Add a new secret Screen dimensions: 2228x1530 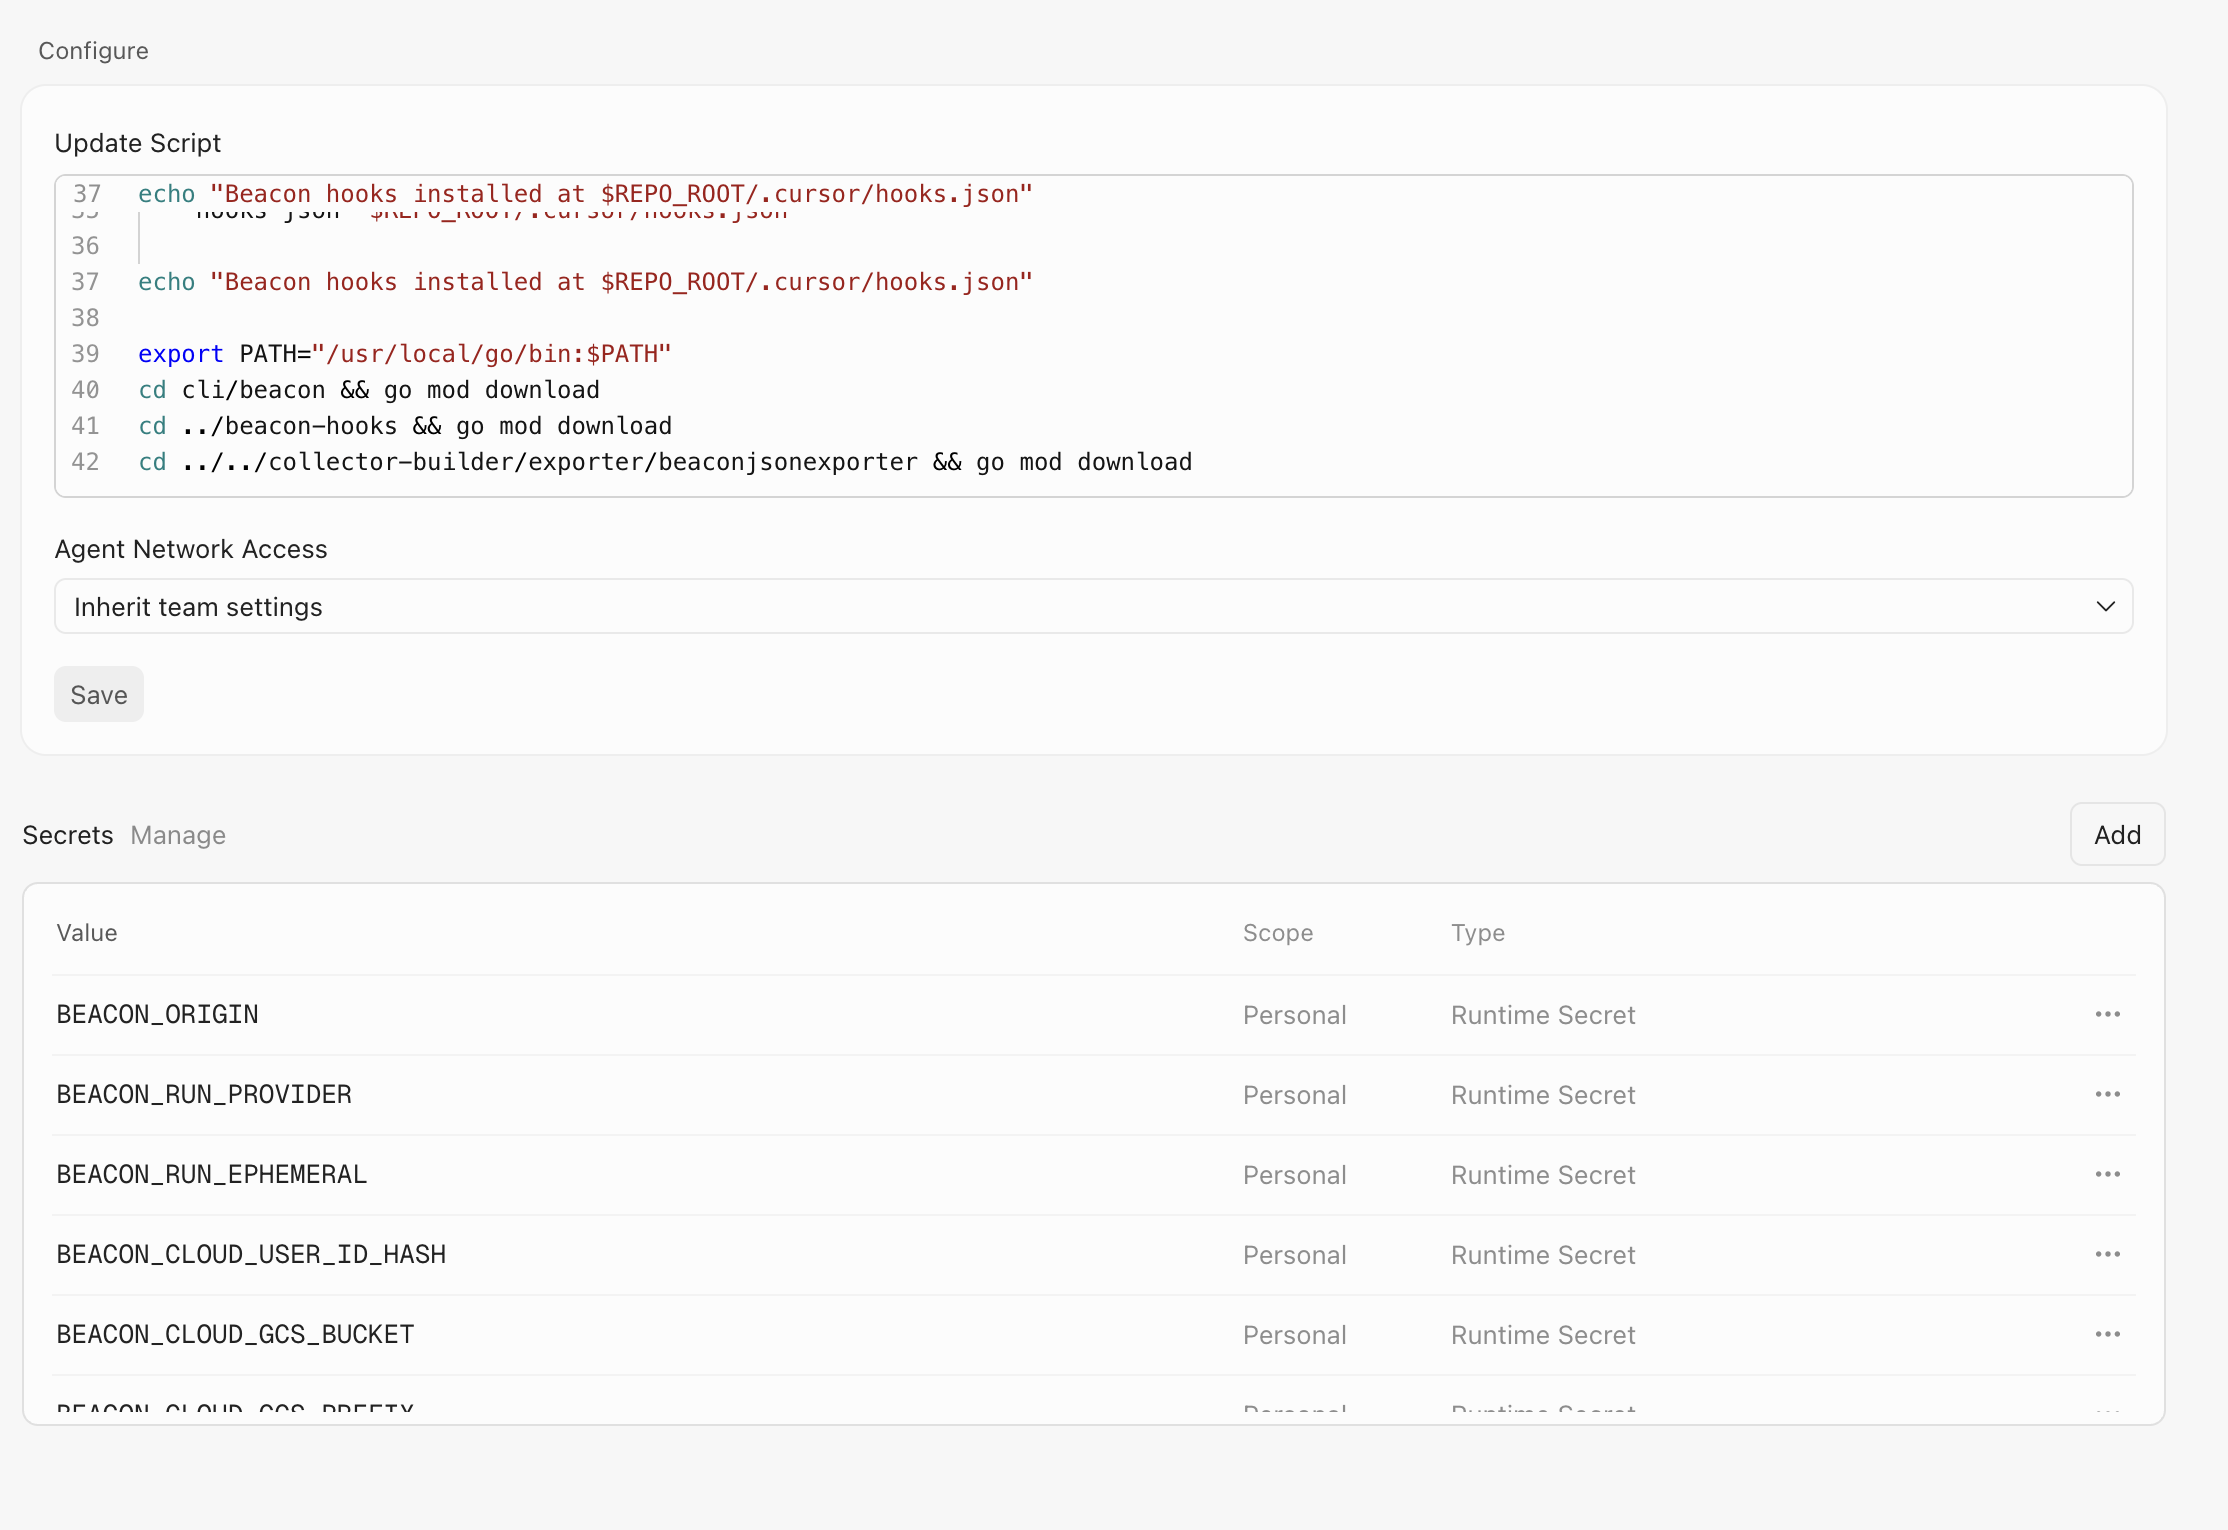2117,834
